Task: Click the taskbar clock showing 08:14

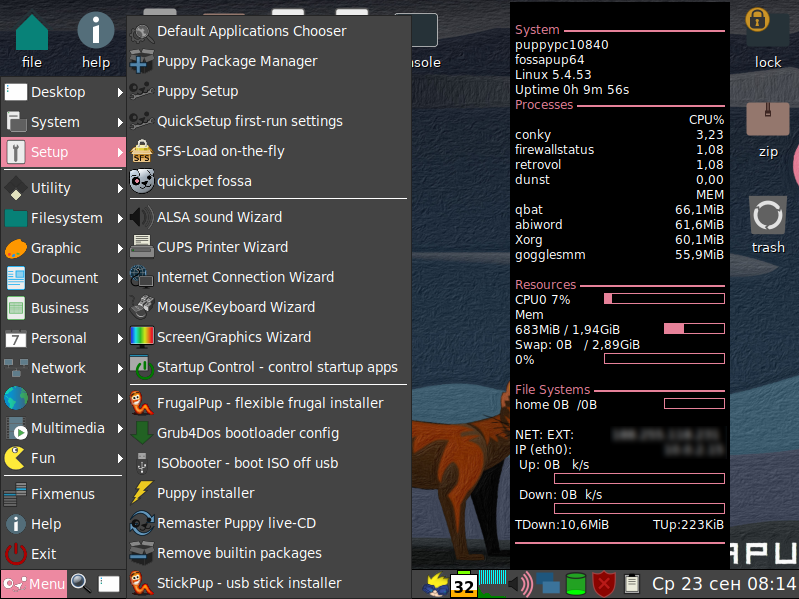Action: (724, 584)
